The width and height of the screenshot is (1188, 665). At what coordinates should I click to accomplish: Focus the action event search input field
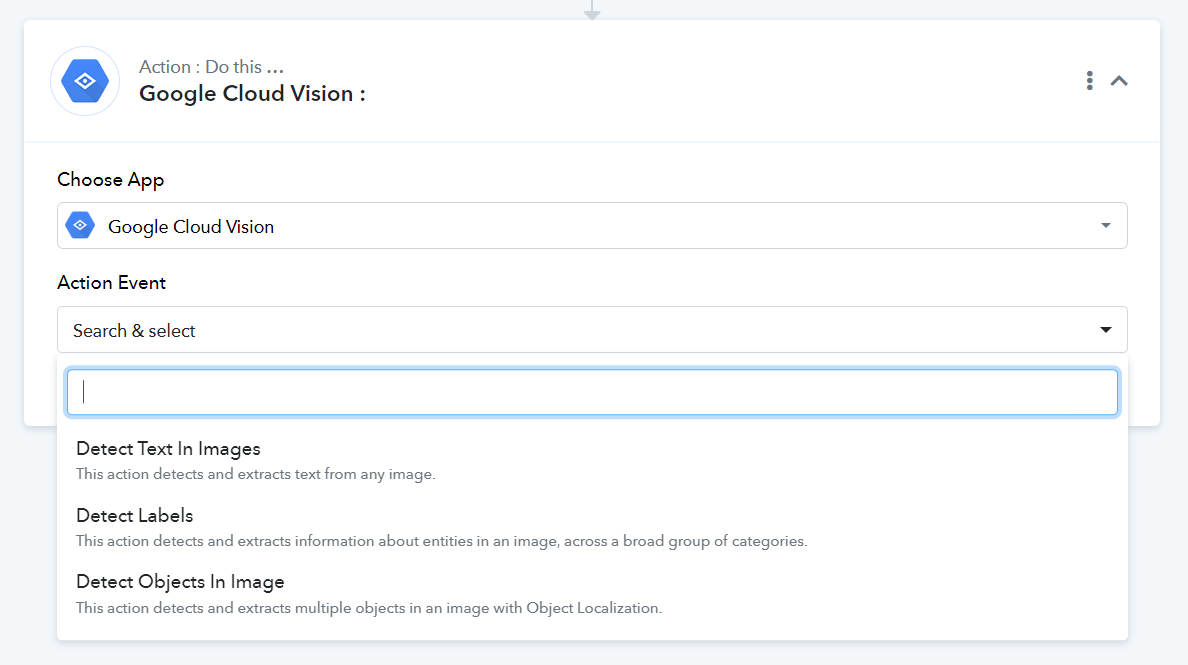point(592,392)
